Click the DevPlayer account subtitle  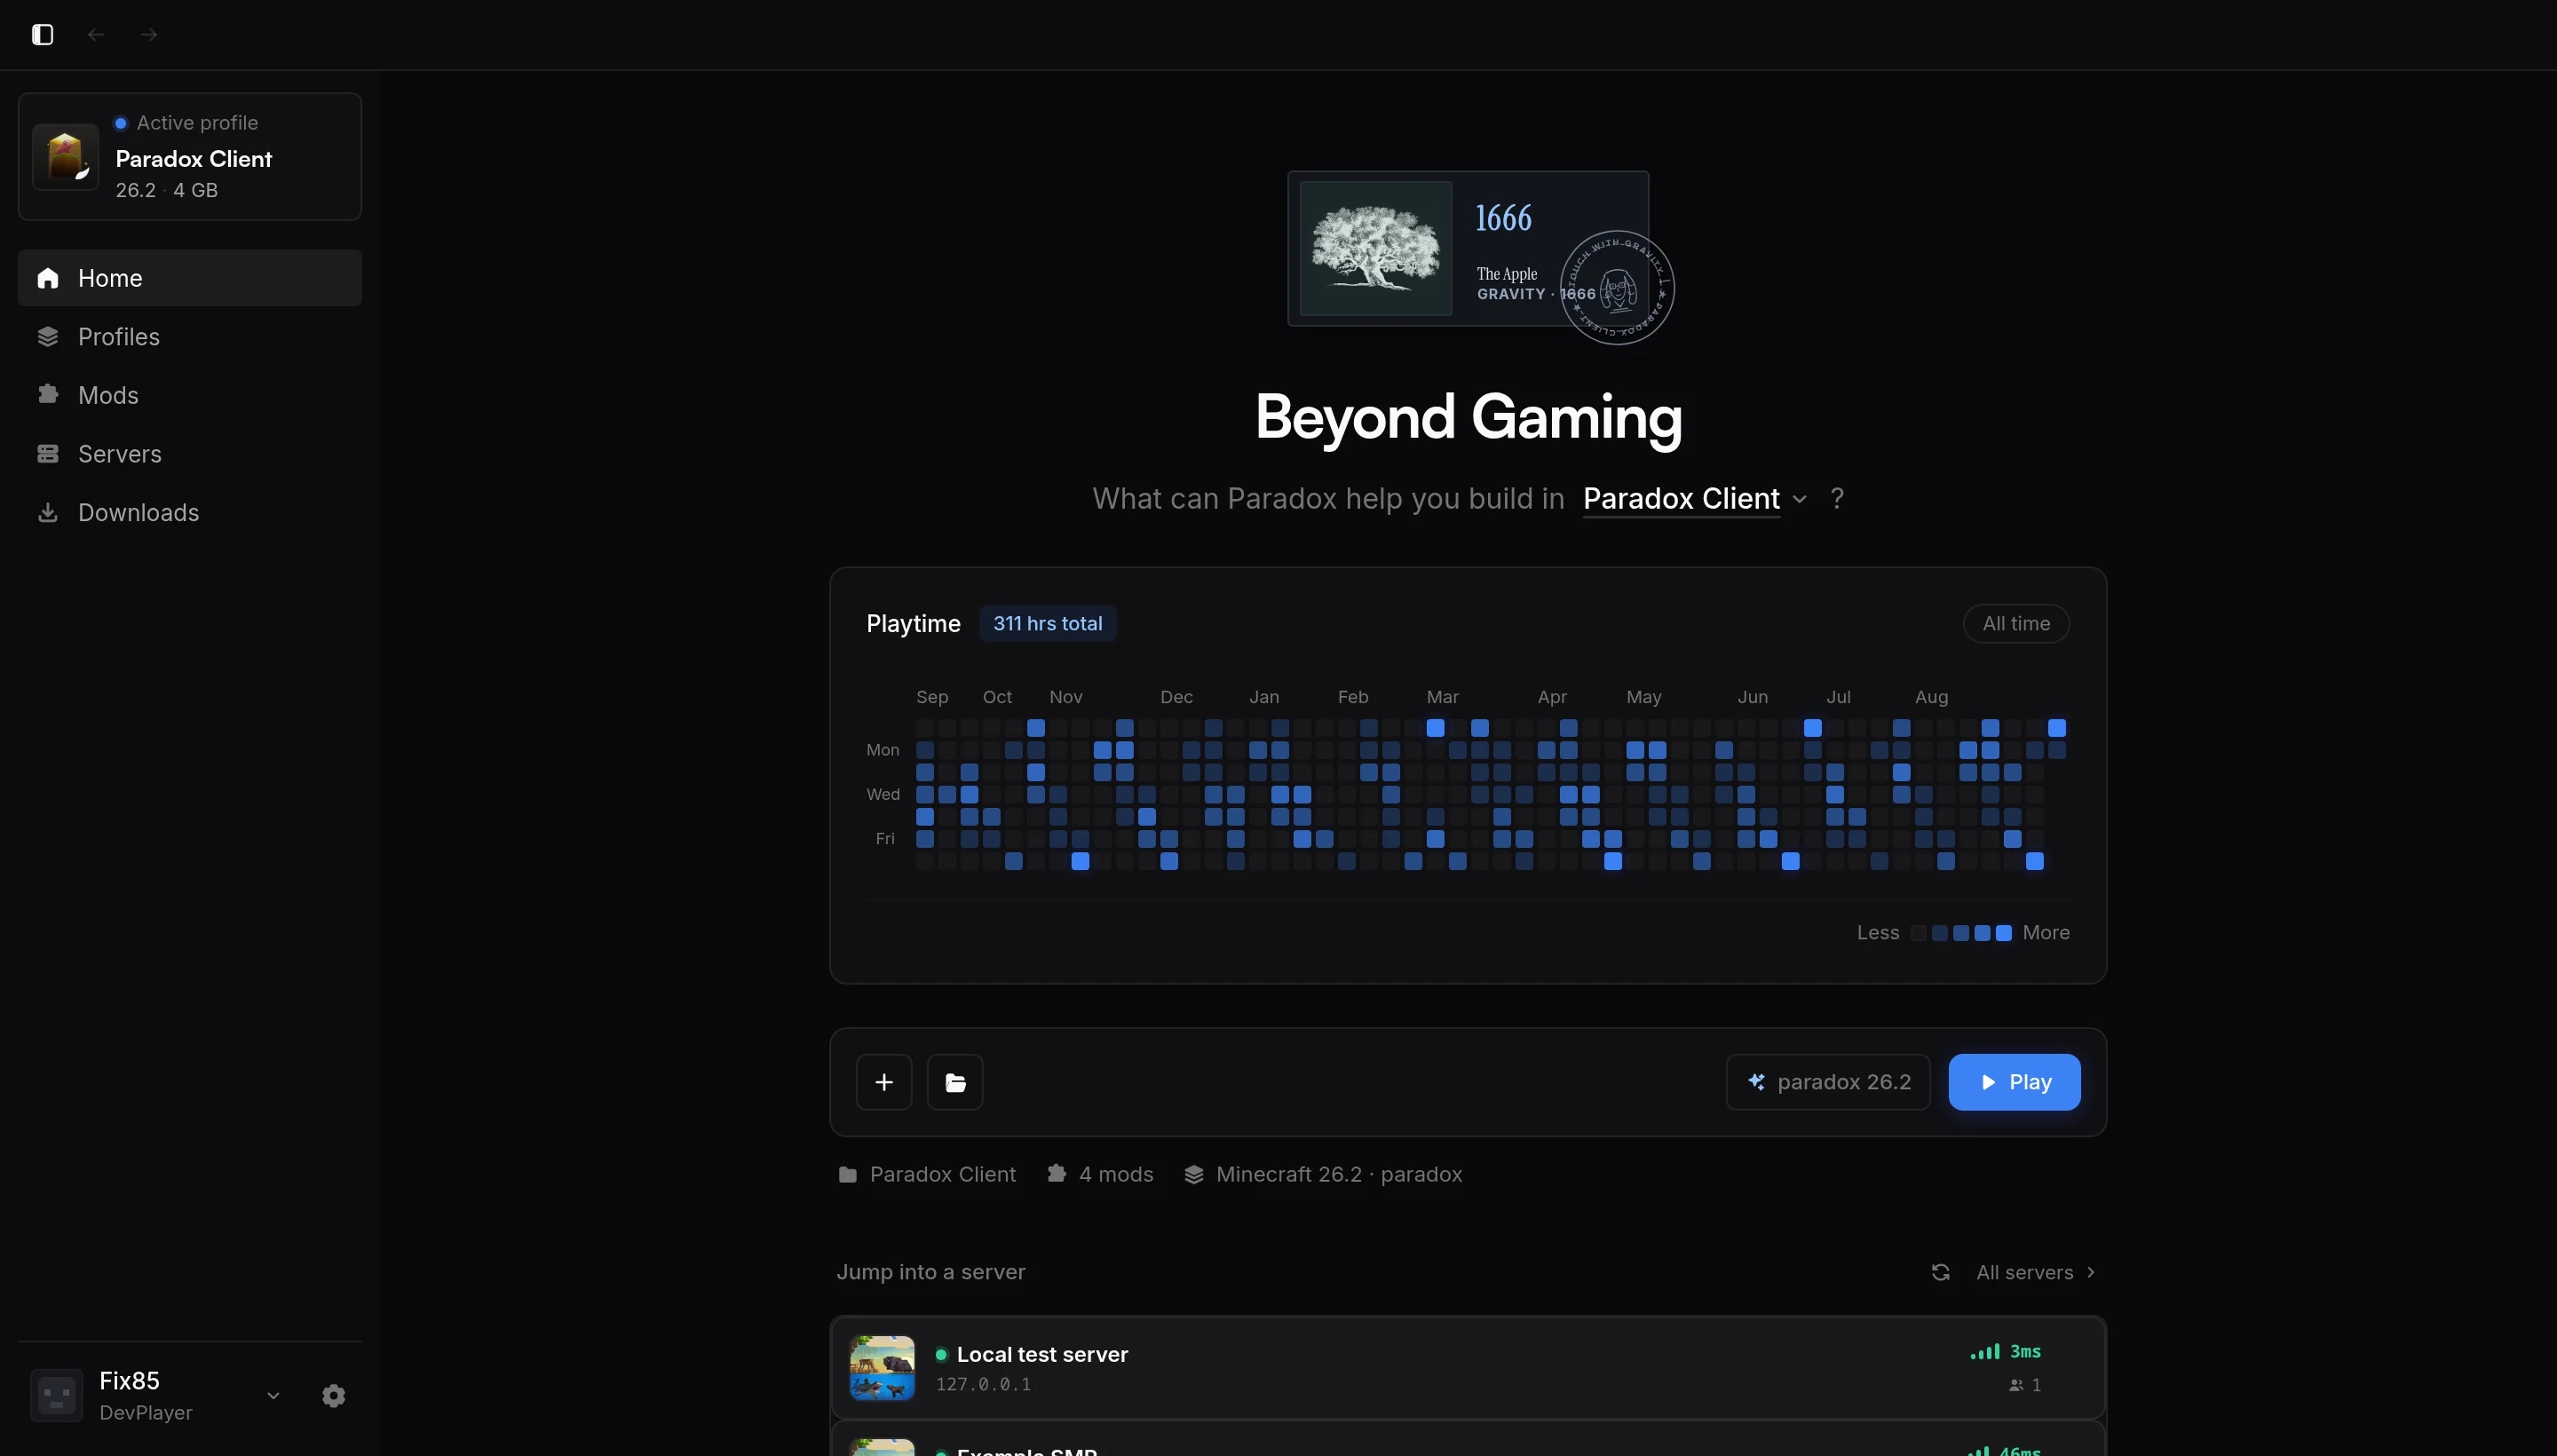146,1413
